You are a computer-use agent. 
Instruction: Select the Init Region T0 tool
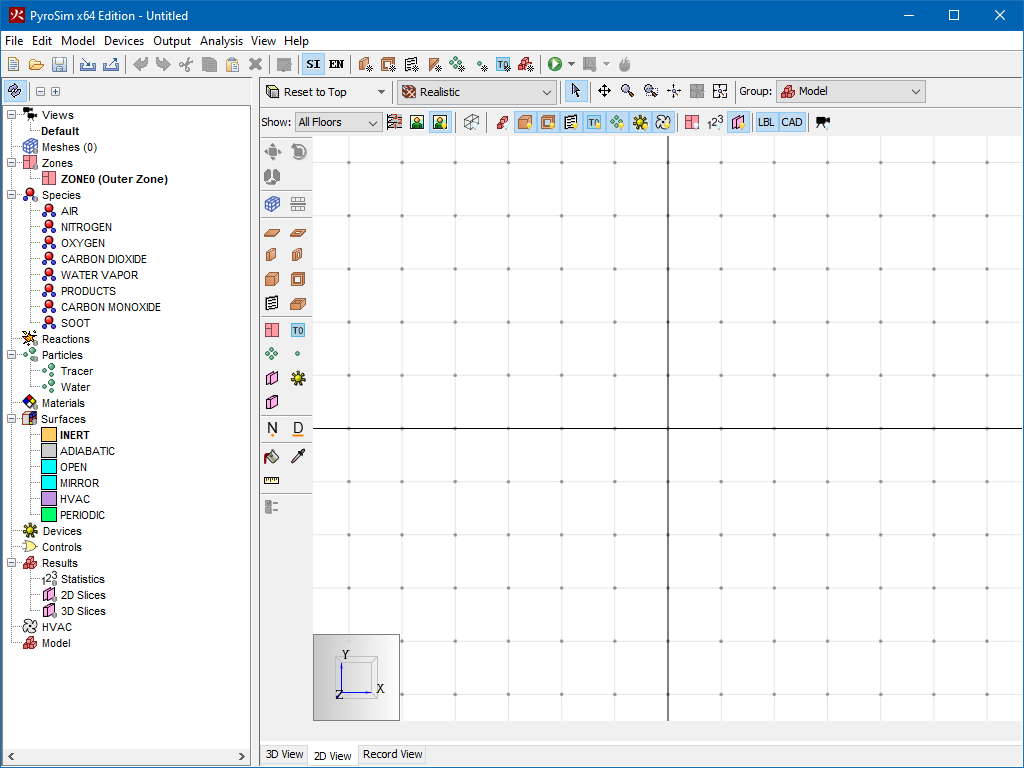coord(298,330)
